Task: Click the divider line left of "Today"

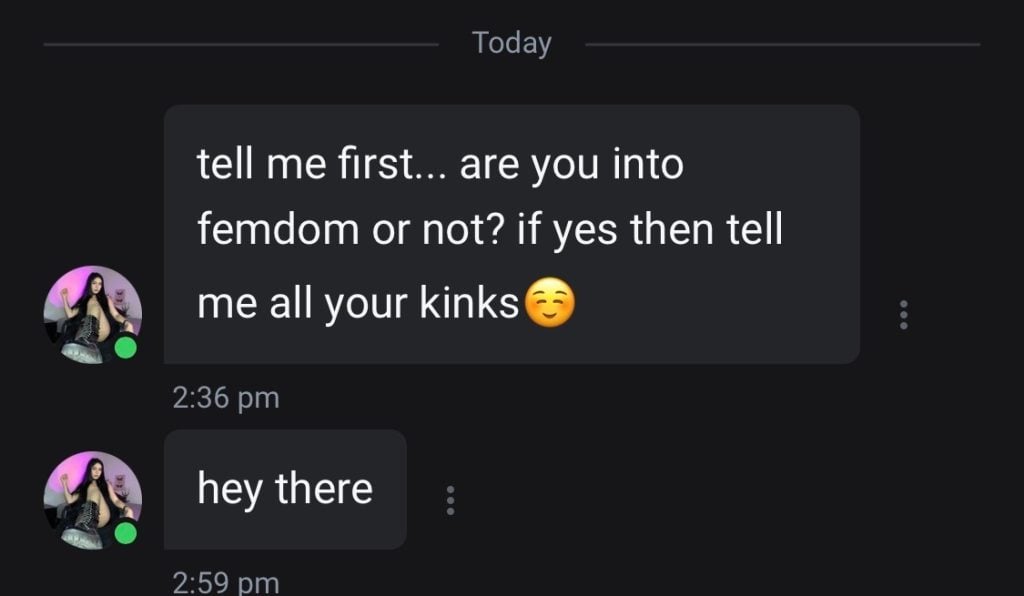Action: [x=240, y=44]
